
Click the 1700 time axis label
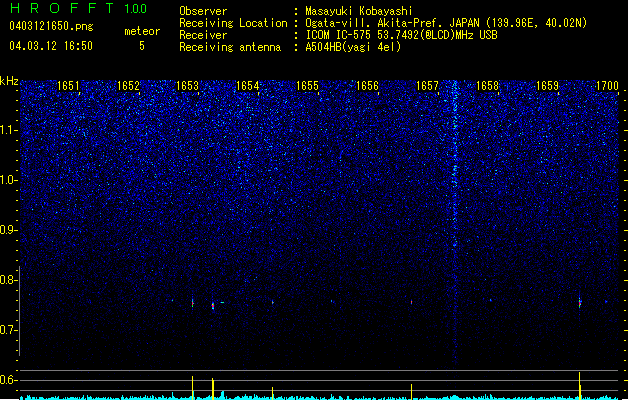pos(607,86)
